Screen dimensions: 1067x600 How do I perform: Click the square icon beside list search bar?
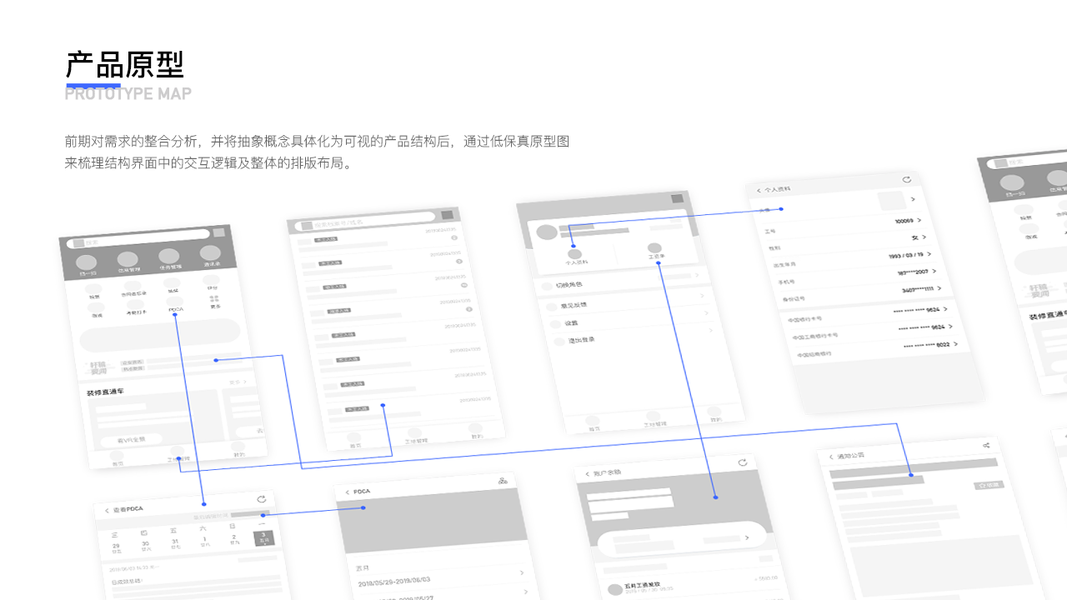(447, 215)
